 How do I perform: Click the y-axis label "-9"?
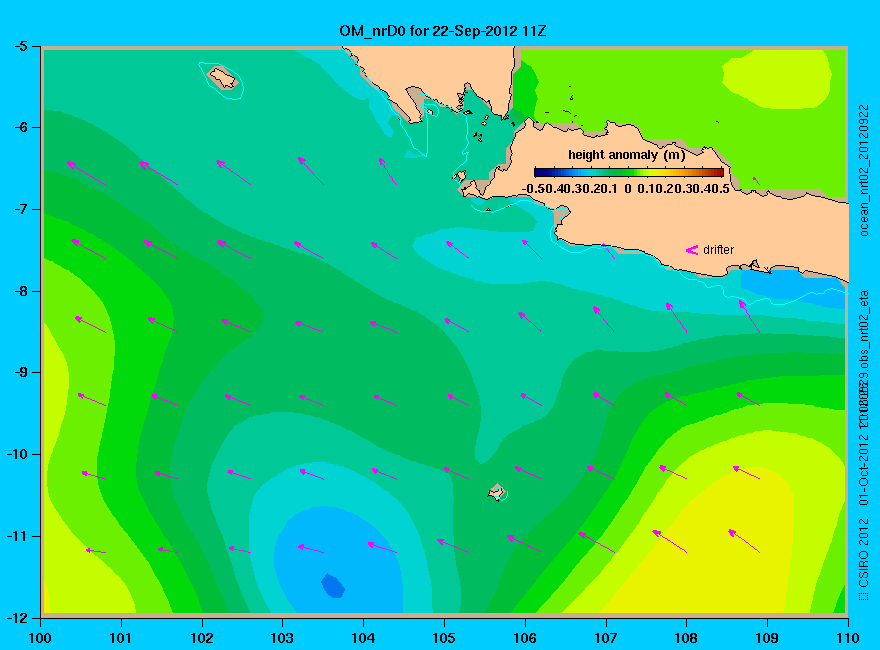tap(20, 373)
